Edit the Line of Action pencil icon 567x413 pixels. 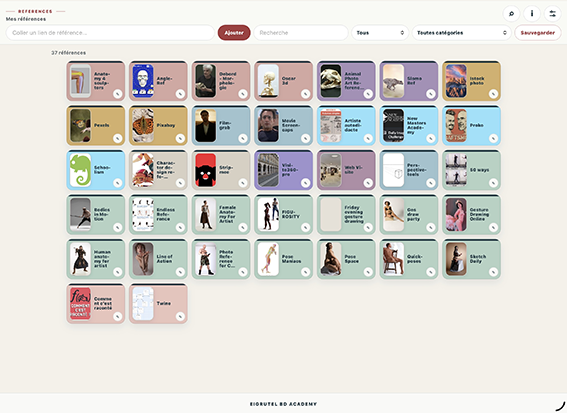click(180, 272)
